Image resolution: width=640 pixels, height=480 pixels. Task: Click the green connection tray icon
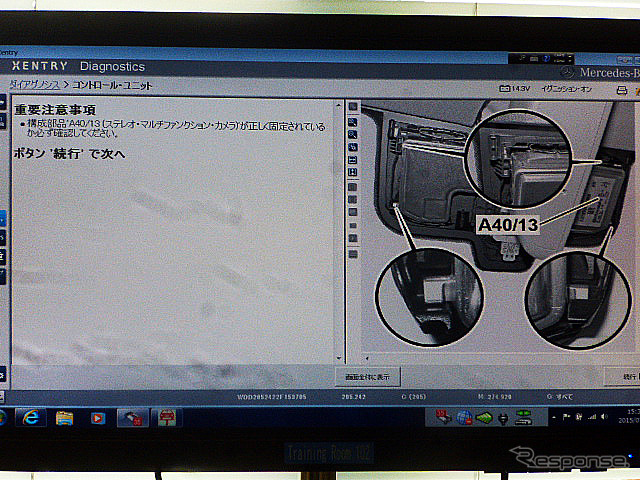(524, 418)
